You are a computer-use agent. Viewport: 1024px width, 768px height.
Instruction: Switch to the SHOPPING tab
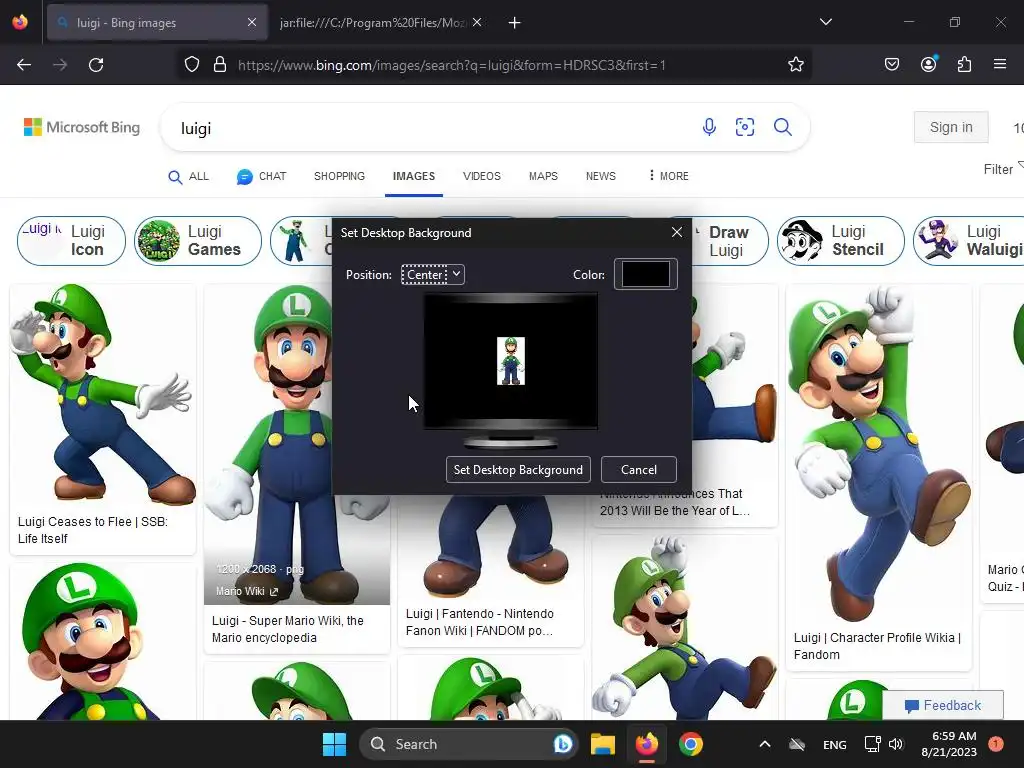[340, 176]
